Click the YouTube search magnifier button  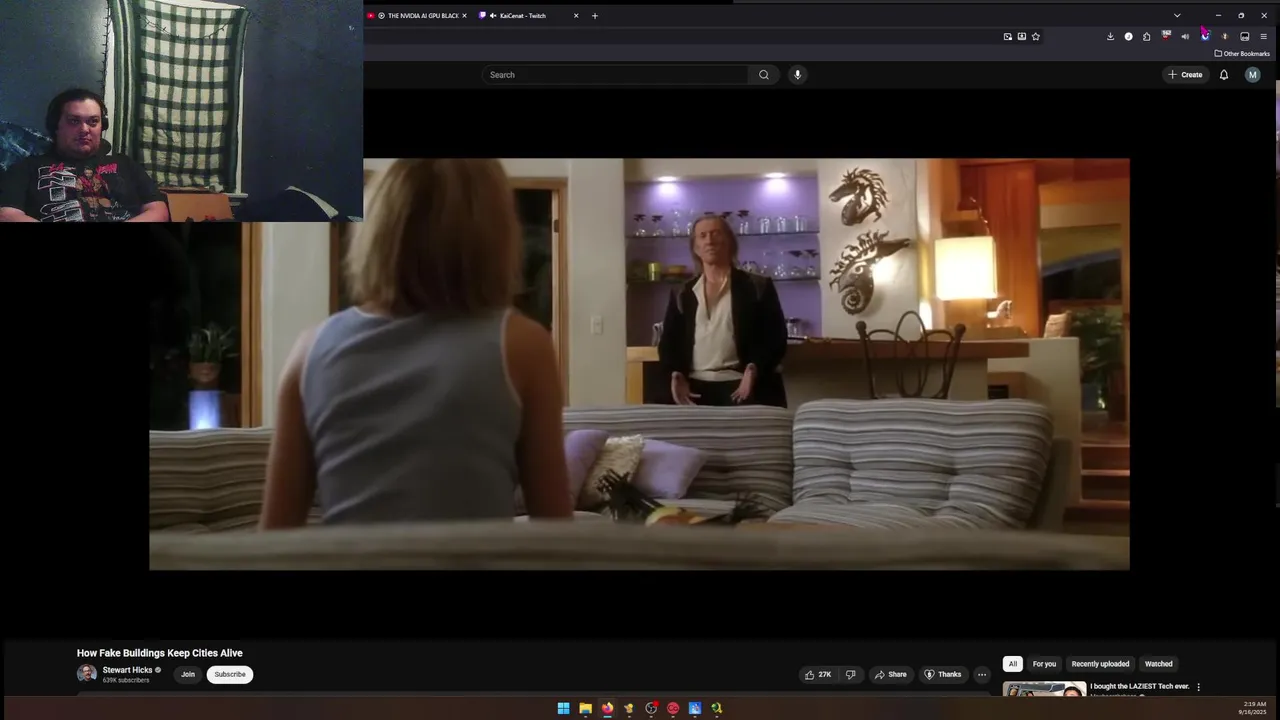pos(764,75)
